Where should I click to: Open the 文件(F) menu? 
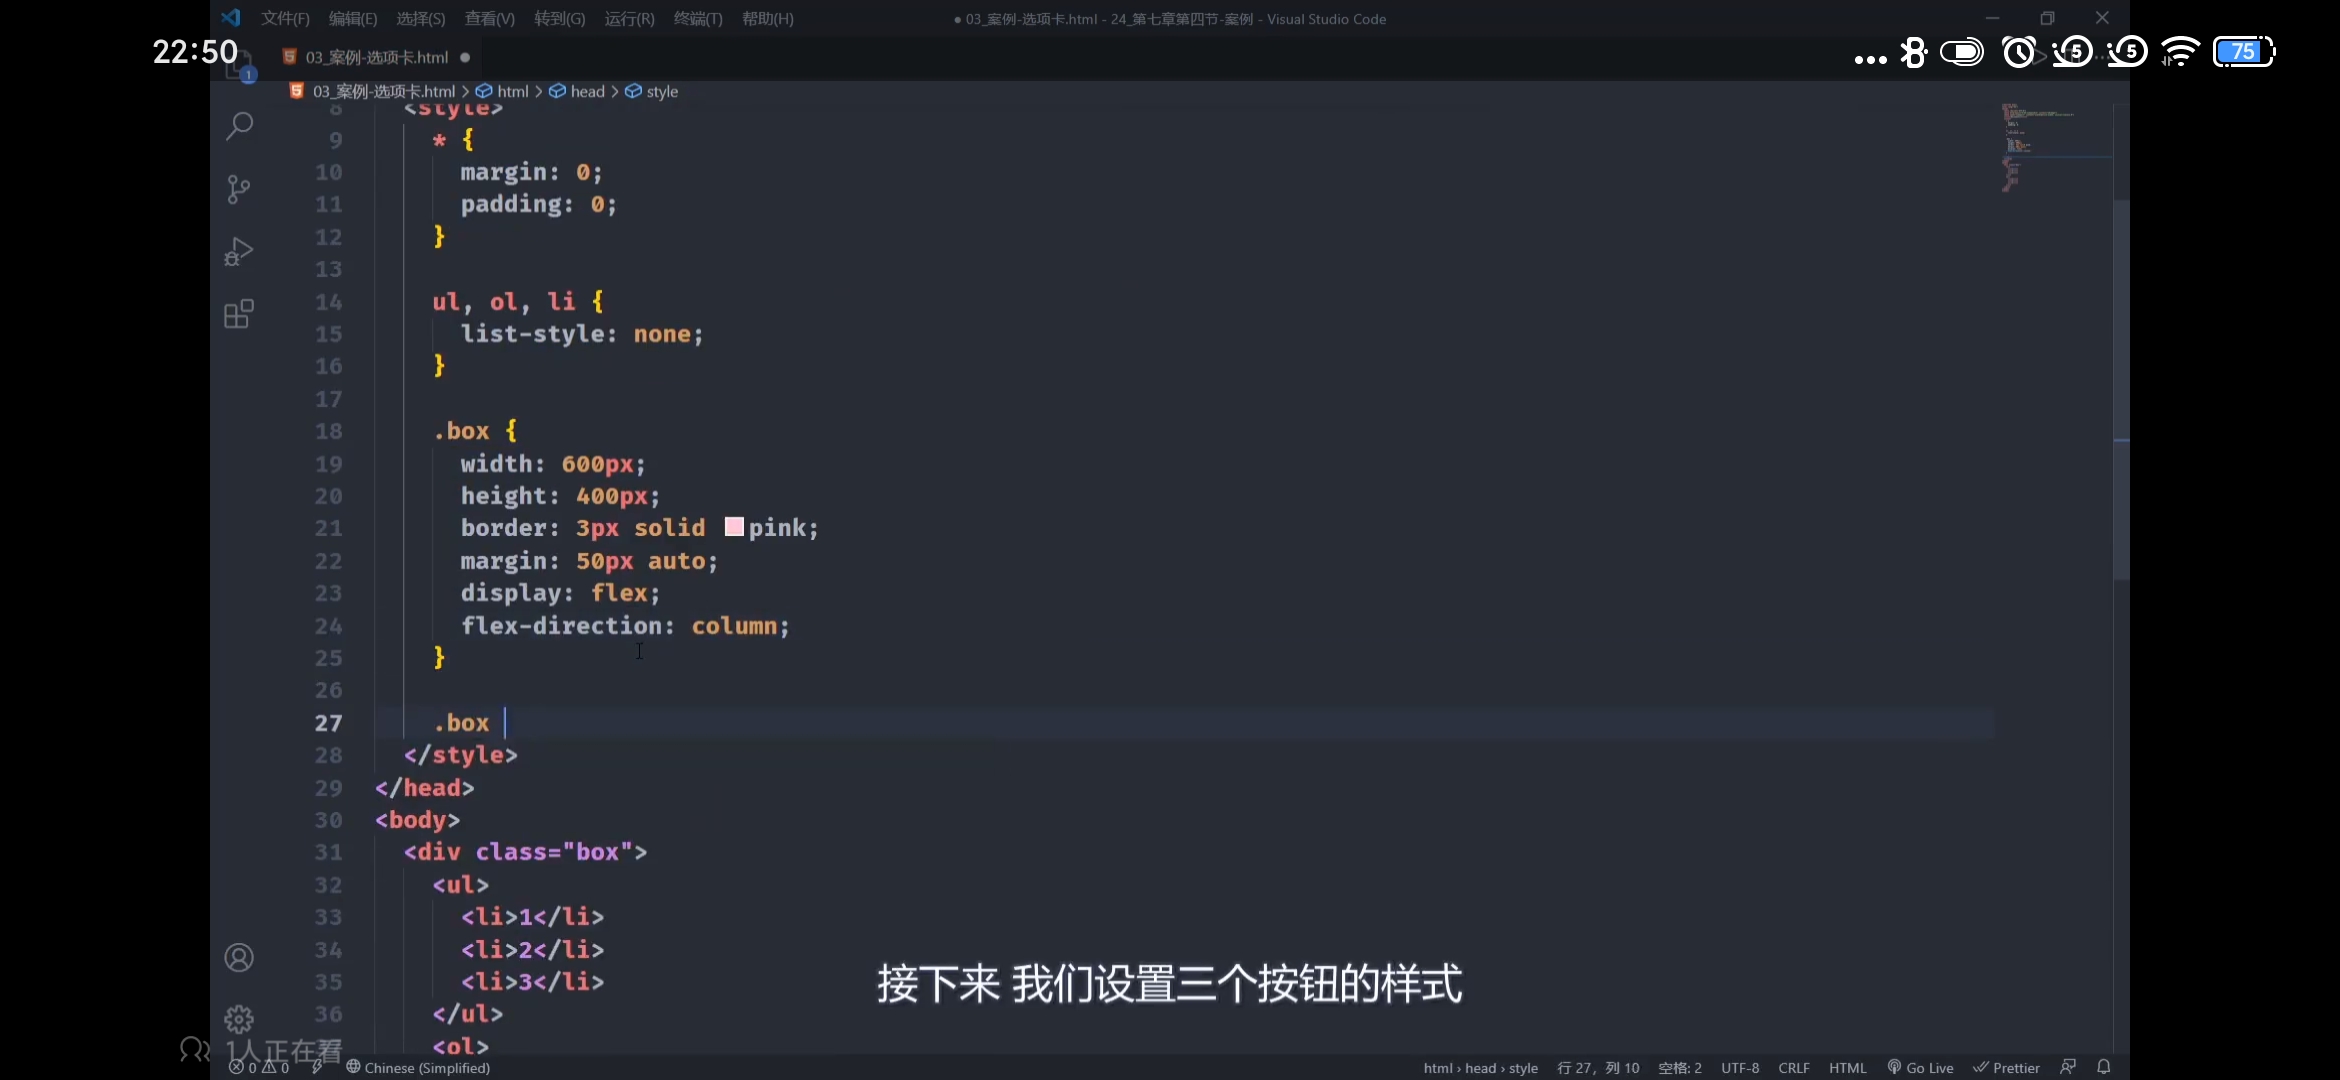click(x=285, y=19)
